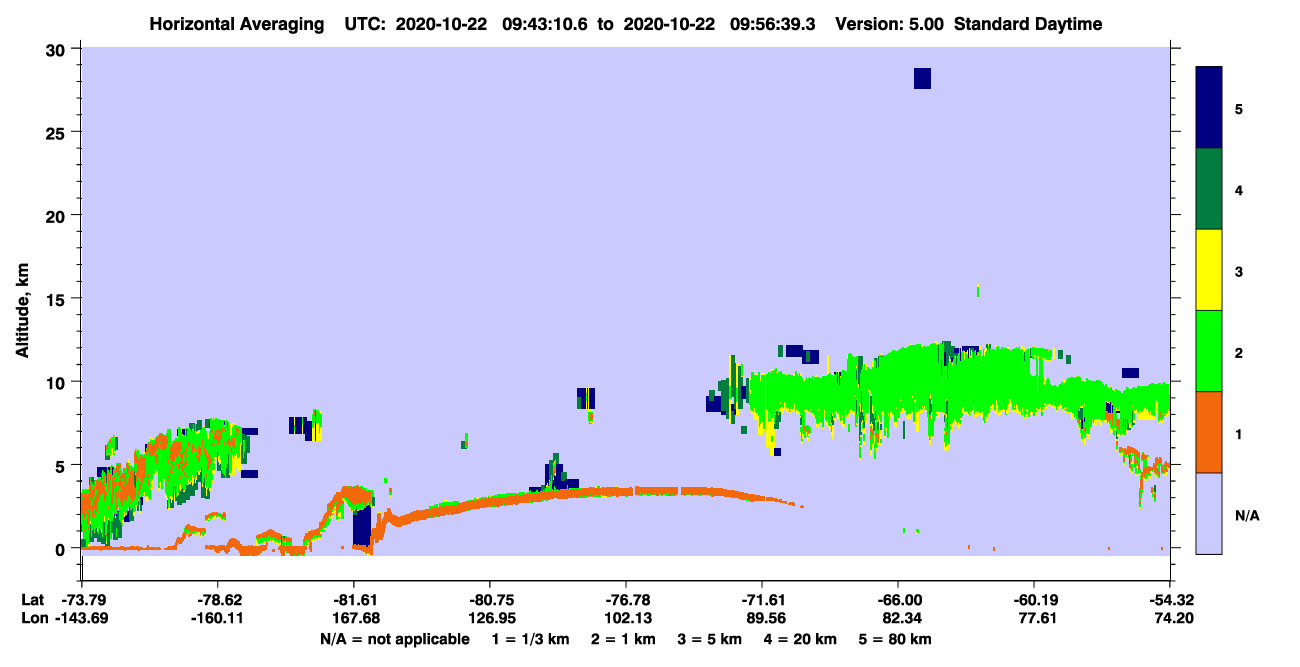Click latitude value -80.75
Image resolution: width=1300 pixels, height=667 pixels.
click(490, 600)
